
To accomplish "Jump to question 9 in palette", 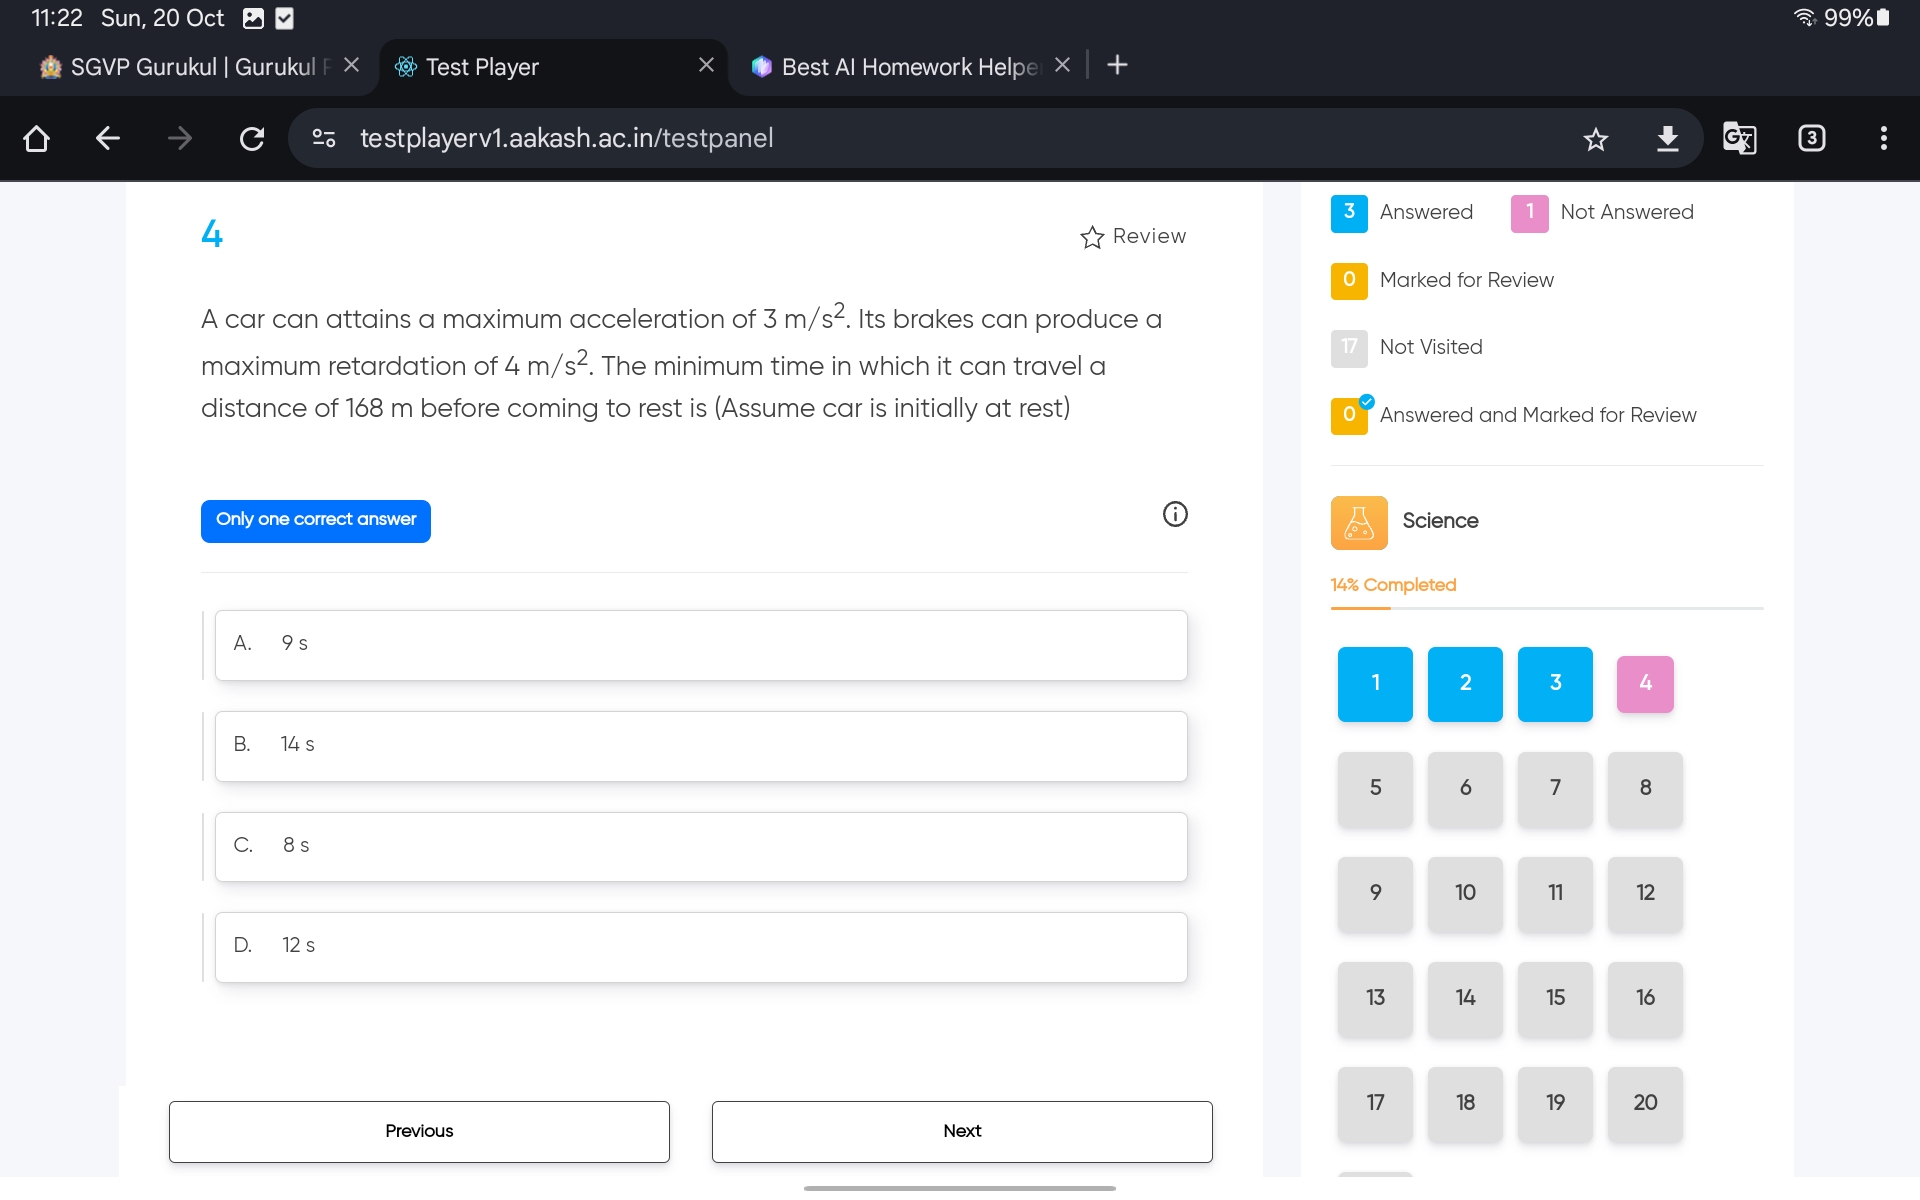I will (x=1375, y=894).
